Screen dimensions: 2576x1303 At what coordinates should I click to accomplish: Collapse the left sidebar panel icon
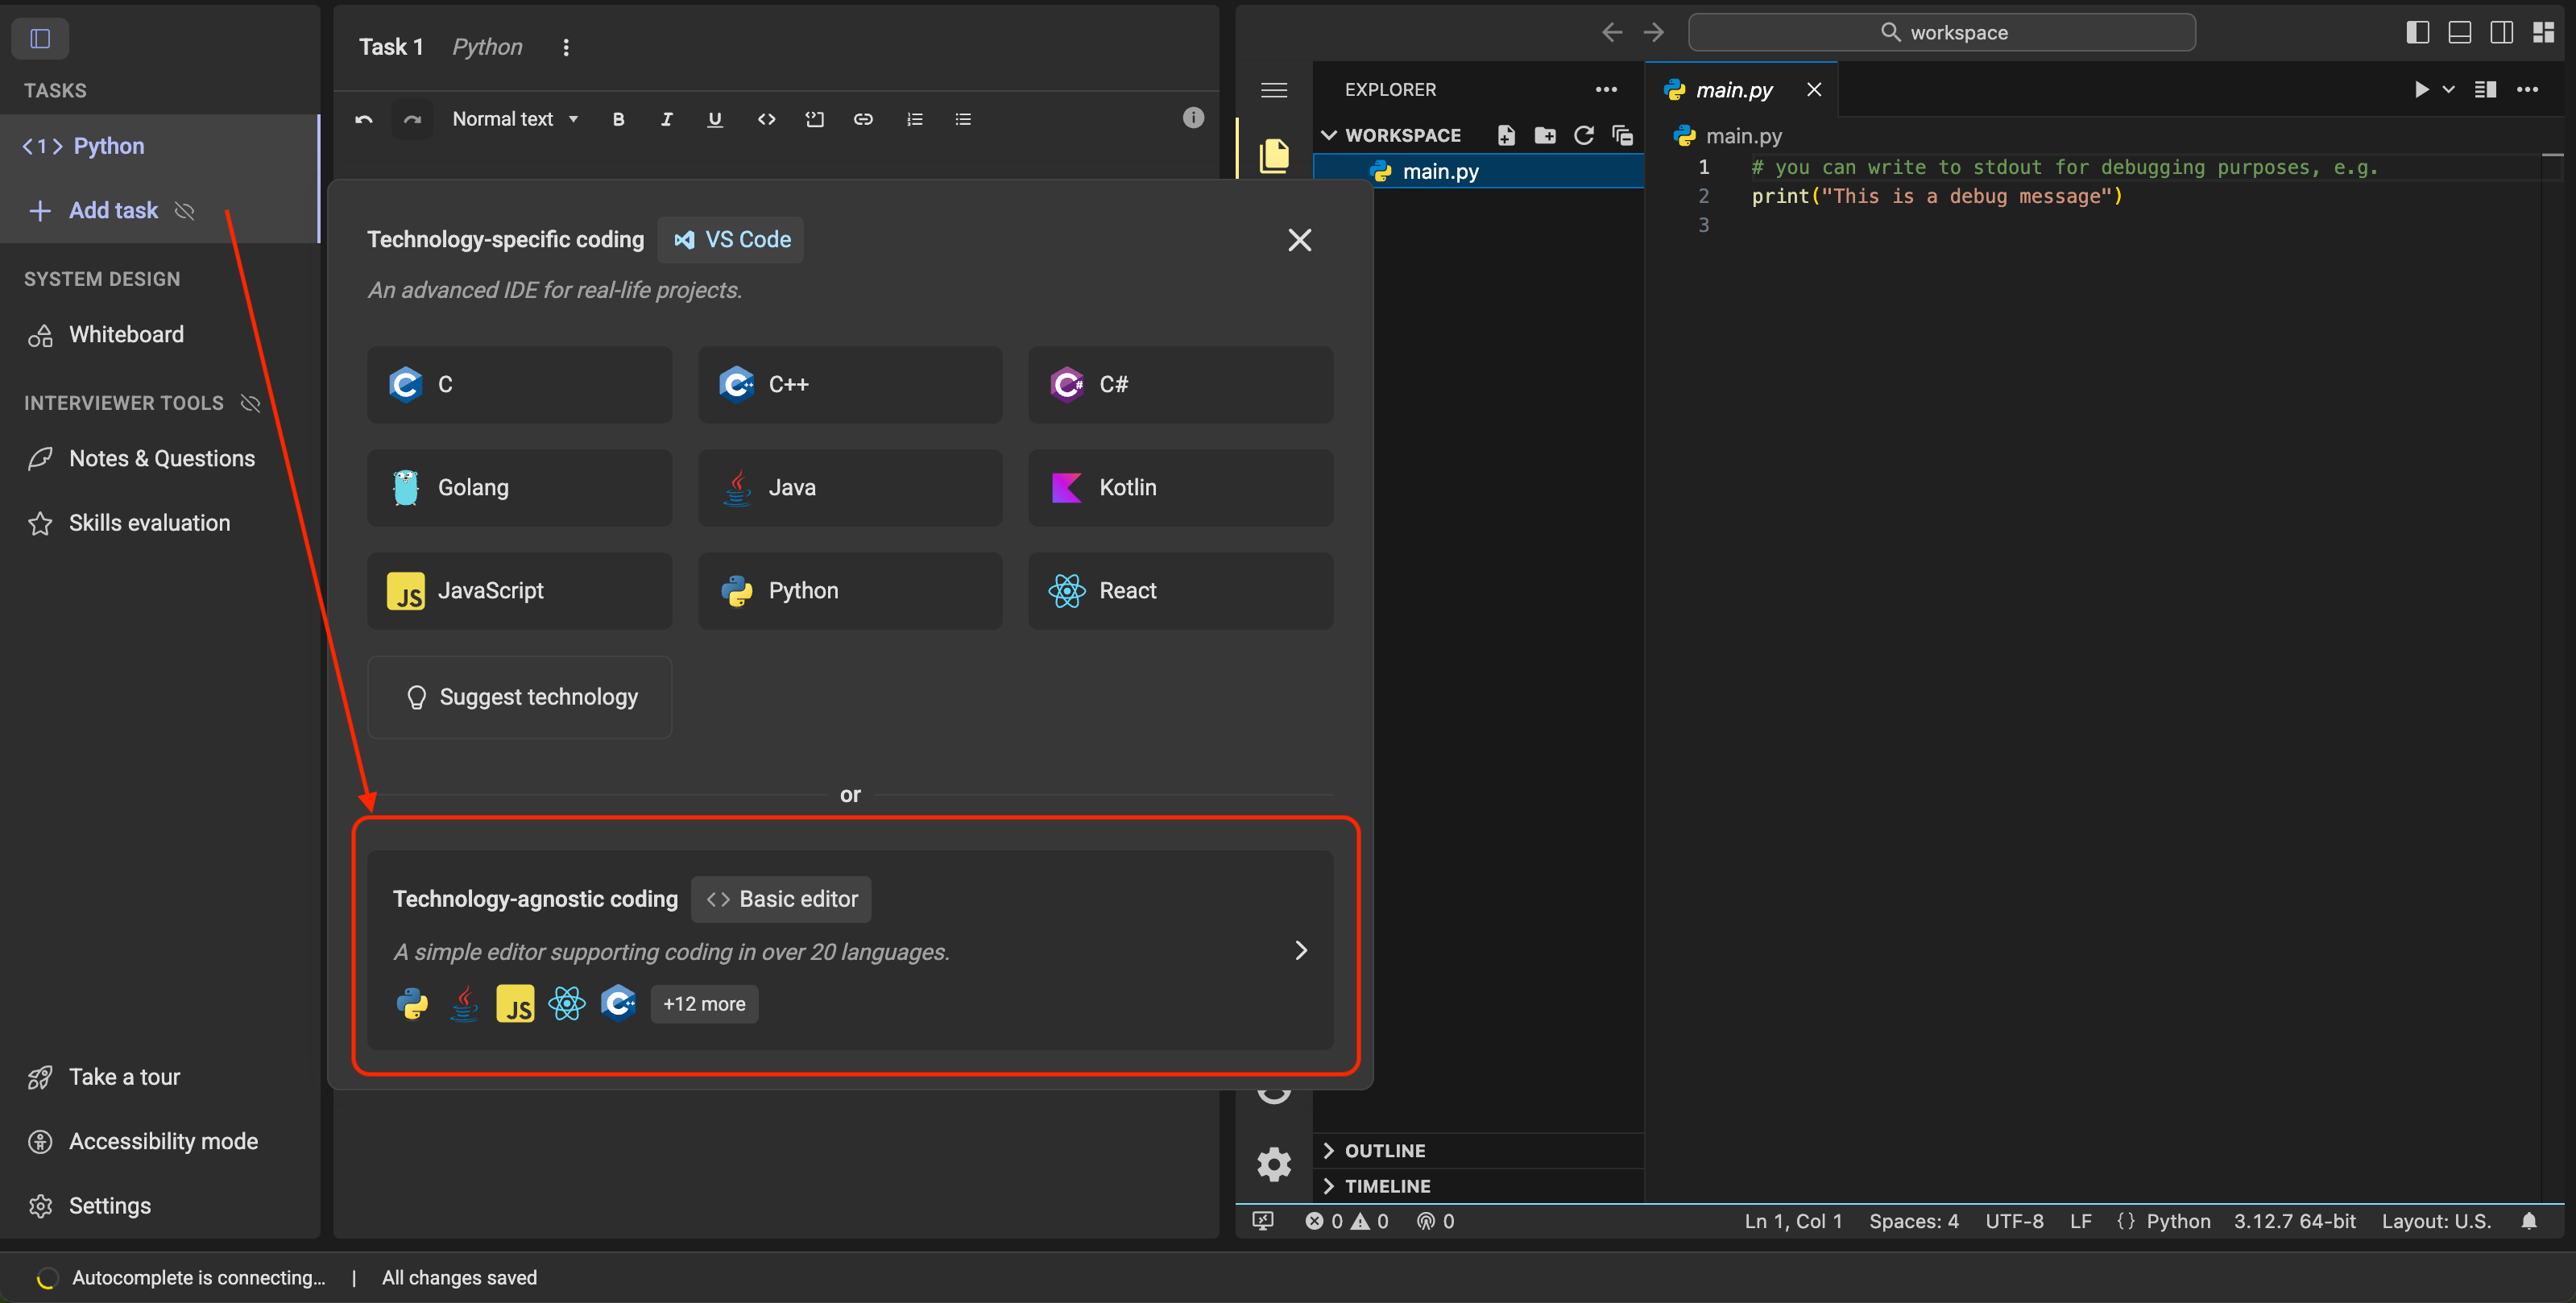(40, 38)
